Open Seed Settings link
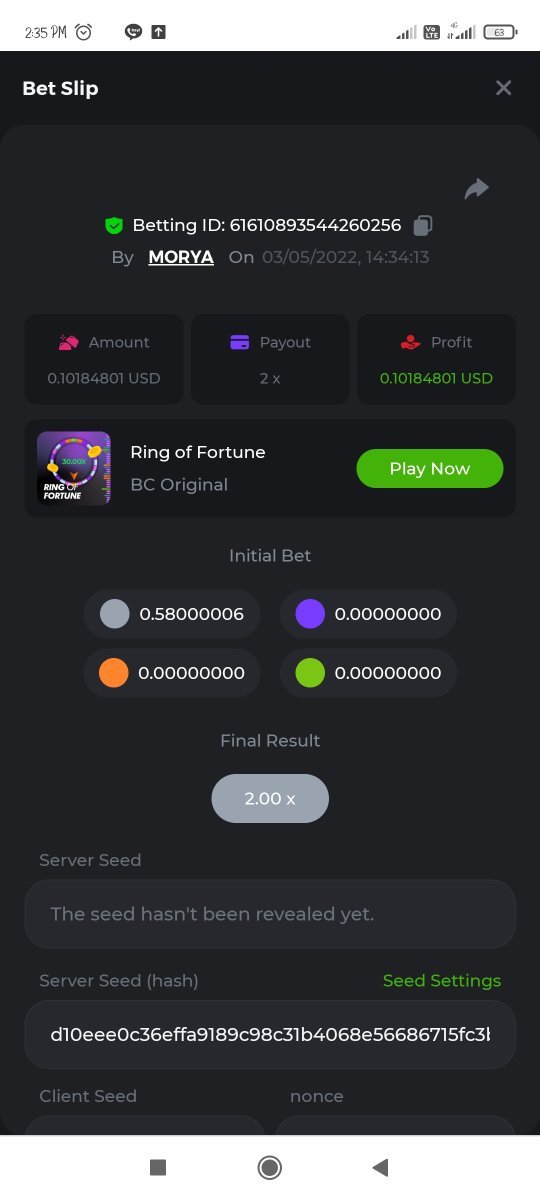Screen dimensions: 540x1200 click(x=442, y=980)
